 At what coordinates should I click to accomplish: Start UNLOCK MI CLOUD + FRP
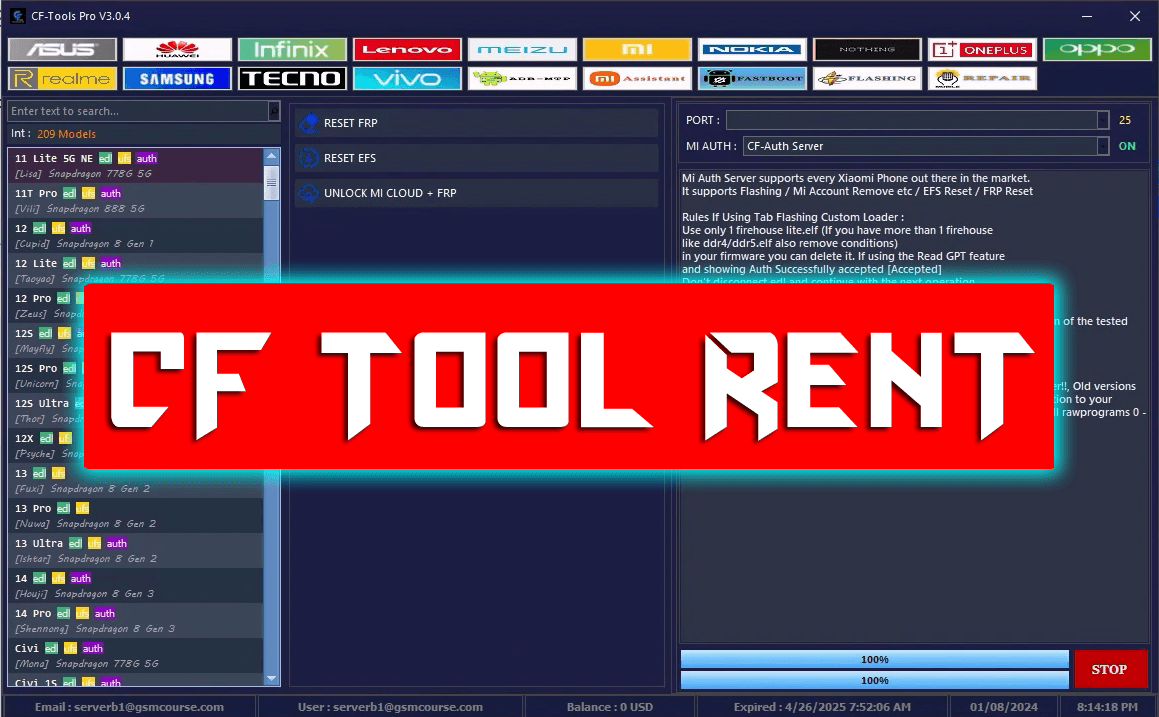click(477, 193)
